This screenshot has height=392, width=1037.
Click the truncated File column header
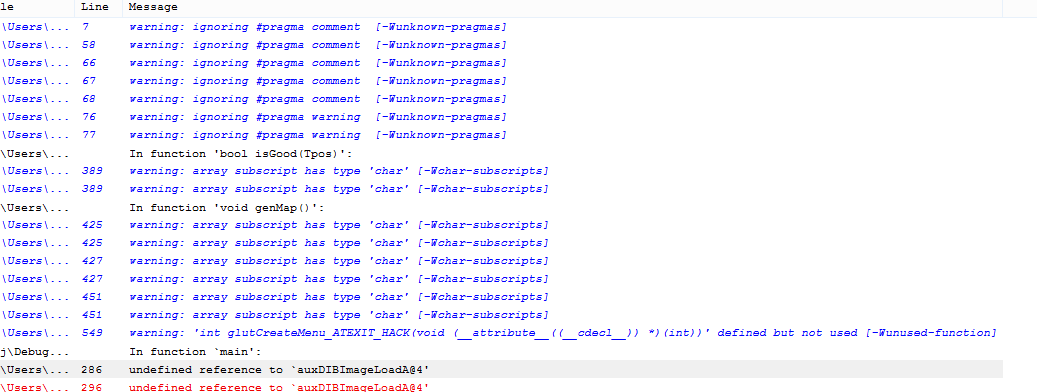coord(37,7)
